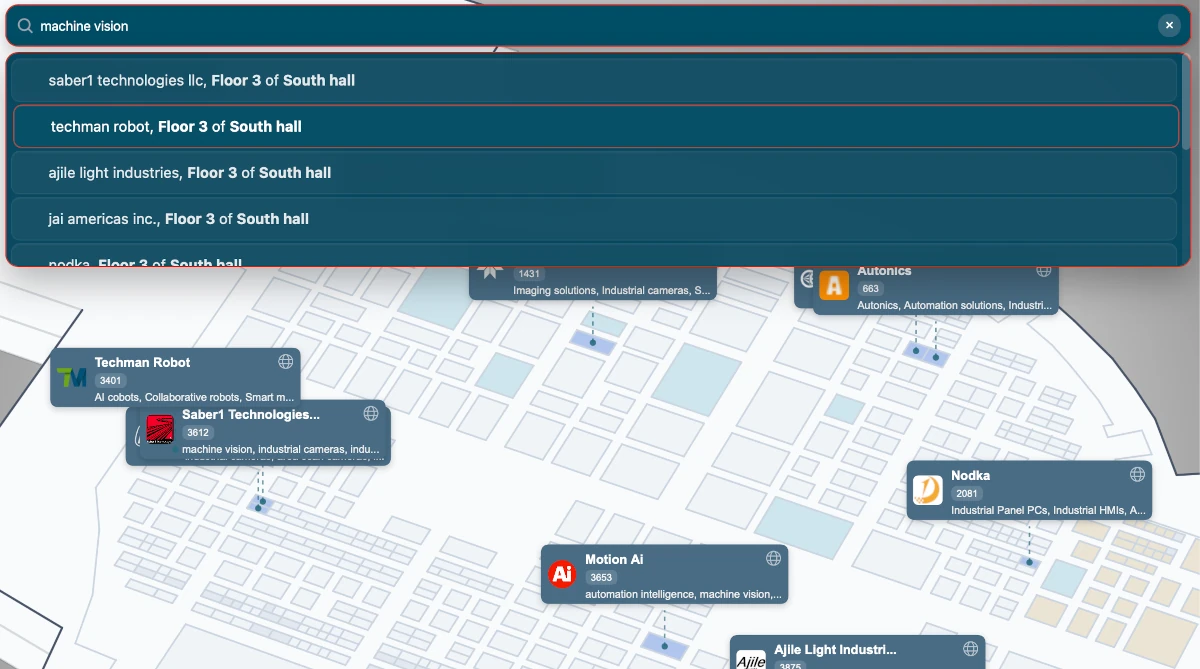Click booth number 1431 badge

point(529,273)
